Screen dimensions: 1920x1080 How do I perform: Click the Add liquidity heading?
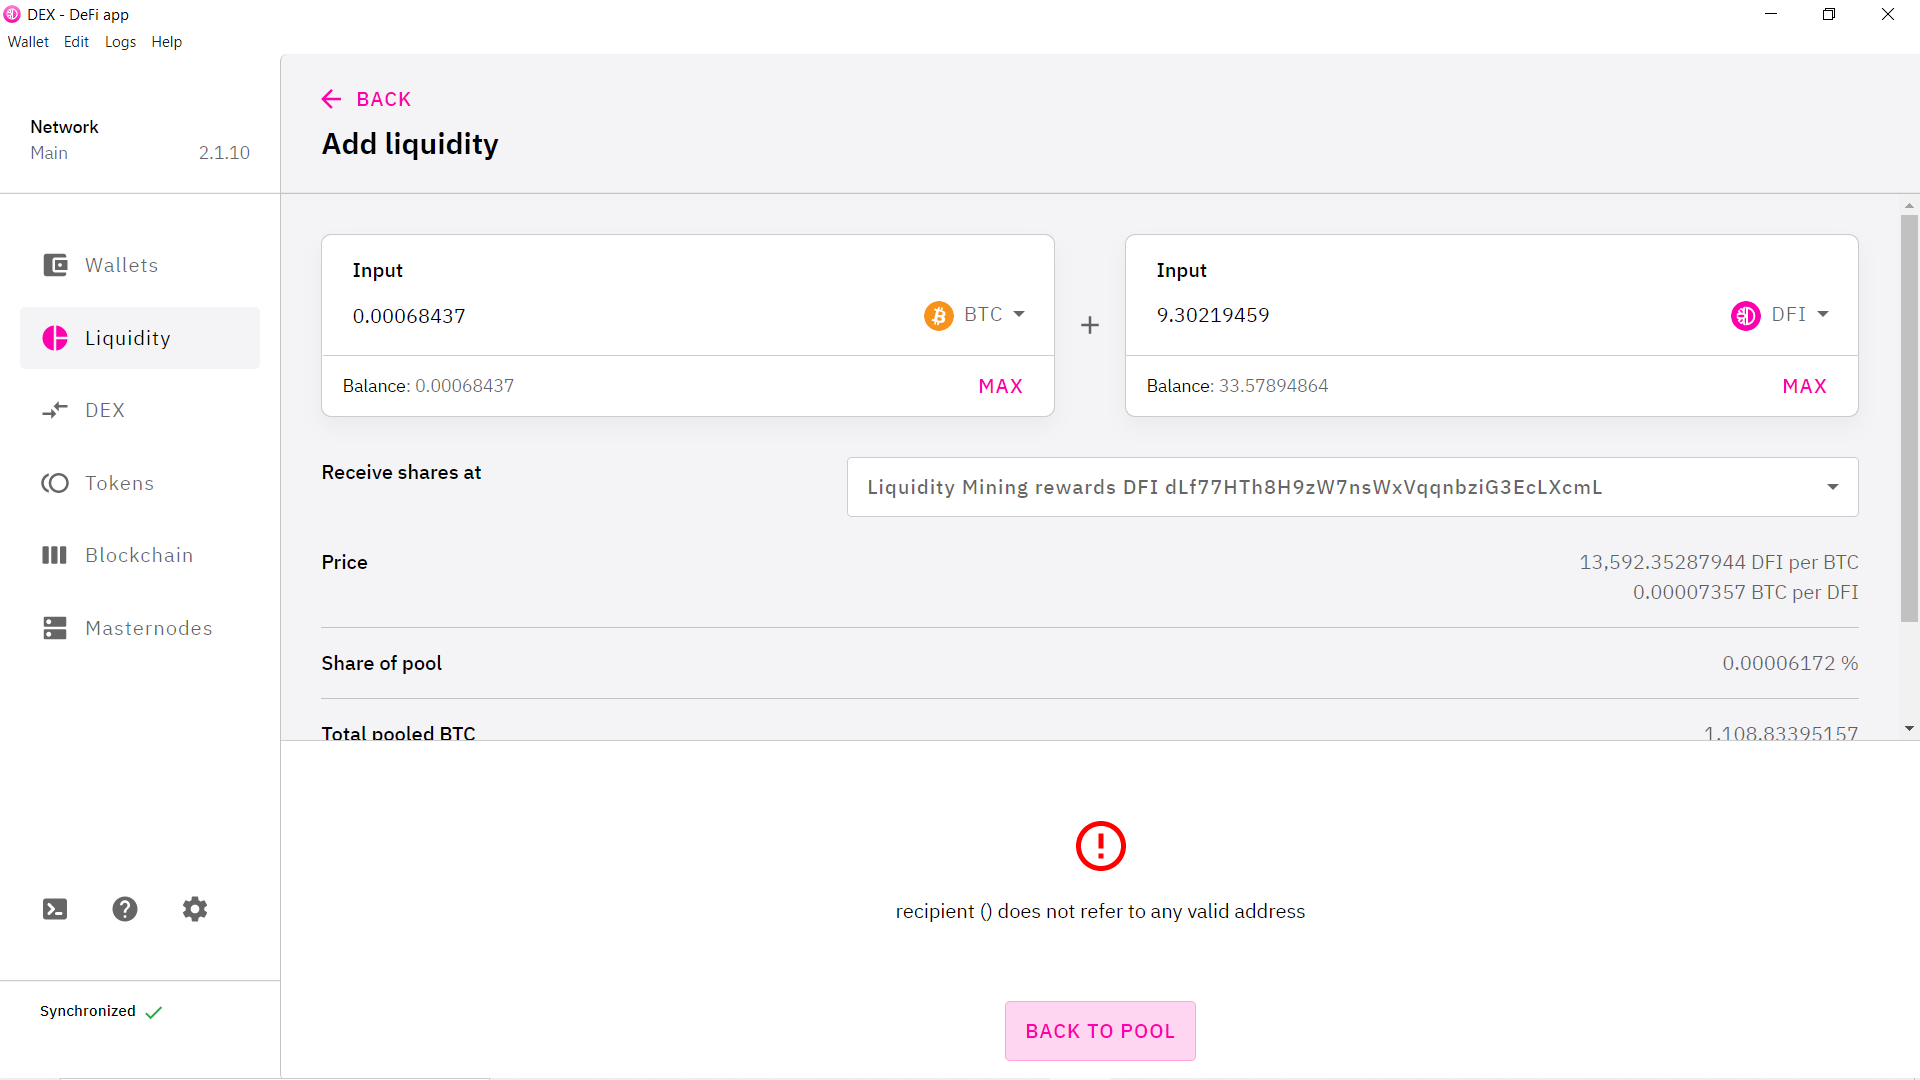click(410, 144)
